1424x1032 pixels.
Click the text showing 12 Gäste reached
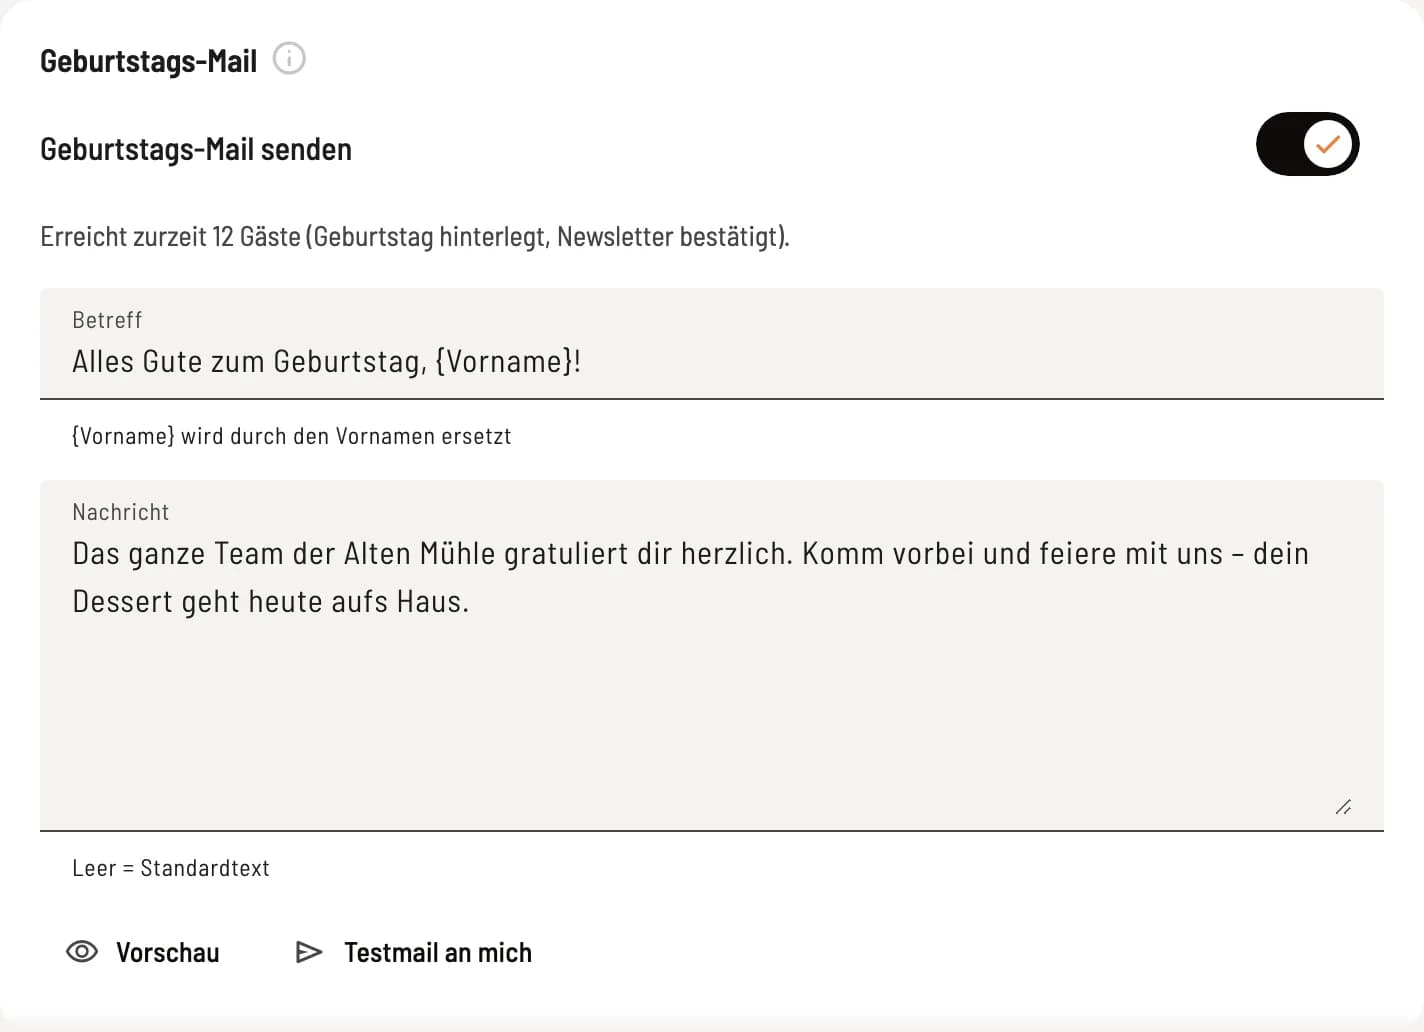tap(415, 237)
